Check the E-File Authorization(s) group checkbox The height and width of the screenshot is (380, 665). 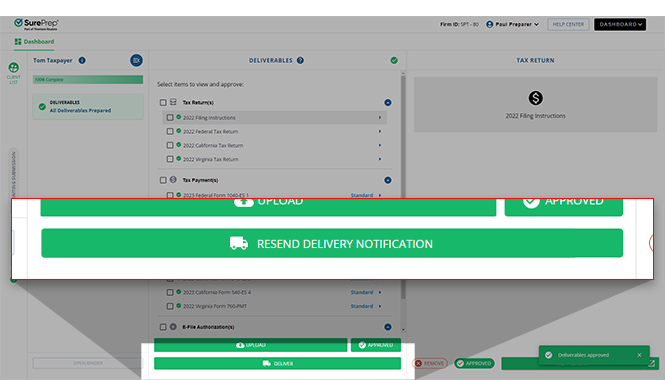click(163, 327)
